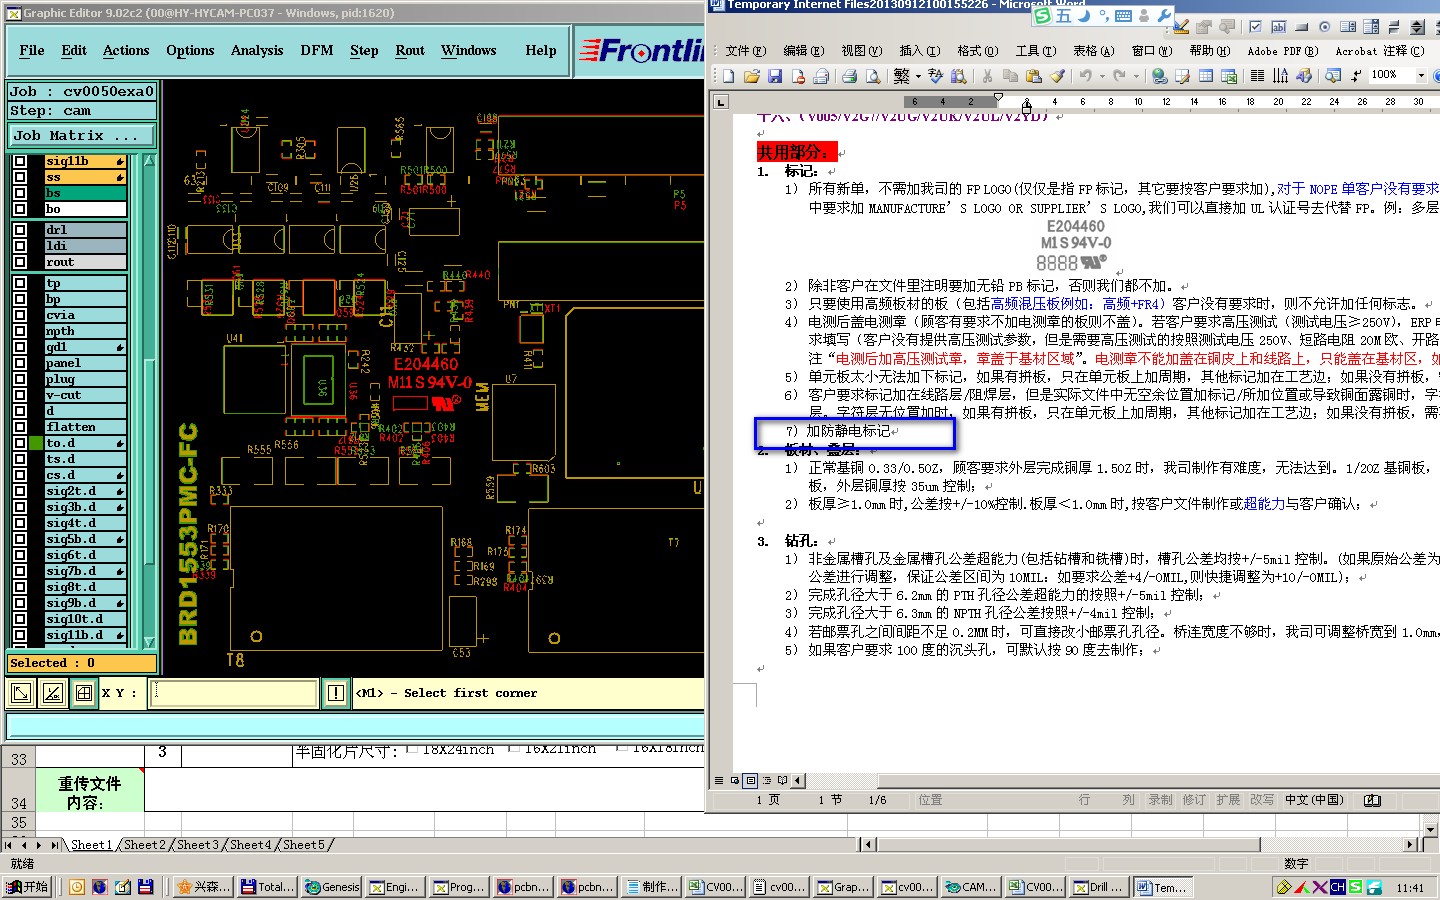The width and height of the screenshot is (1440, 900).
Task: Open dropdown arrow next to 繁 icon
Action: (918, 75)
